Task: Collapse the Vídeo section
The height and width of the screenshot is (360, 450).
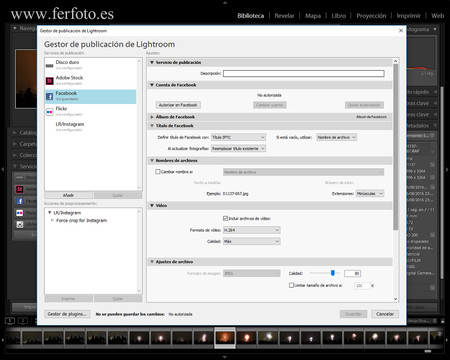Action: click(x=152, y=206)
